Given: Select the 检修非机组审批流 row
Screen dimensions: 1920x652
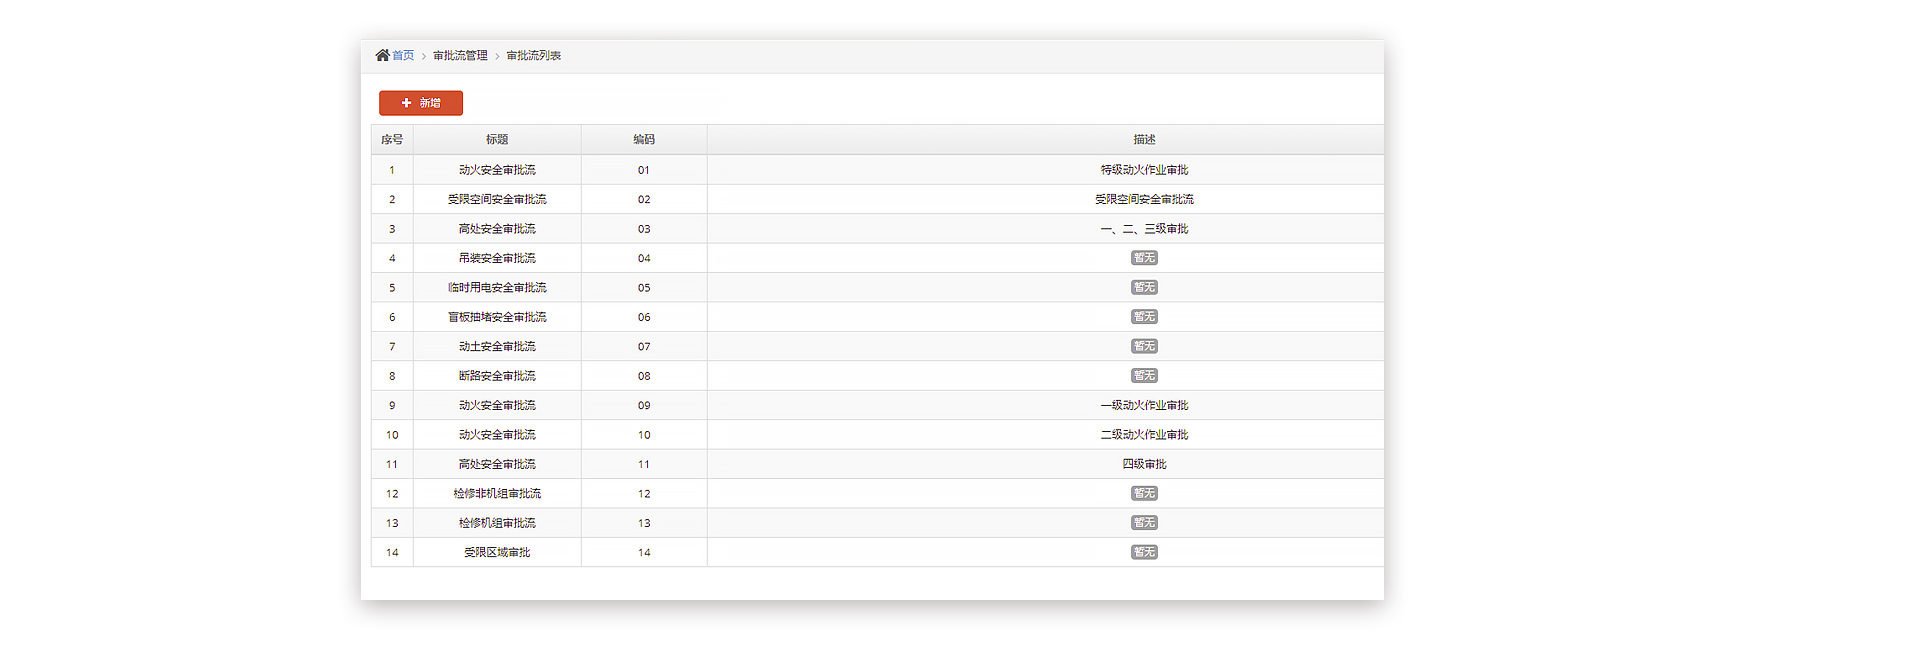Looking at the screenshot, I should 497,494.
